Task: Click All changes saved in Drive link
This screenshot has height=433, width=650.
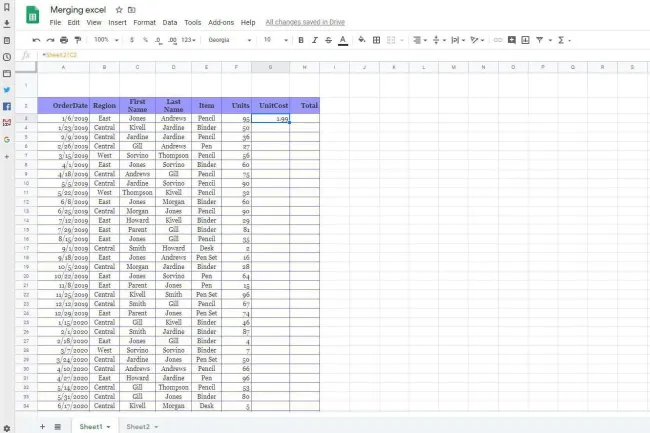Action: pyautogui.click(x=305, y=22)
